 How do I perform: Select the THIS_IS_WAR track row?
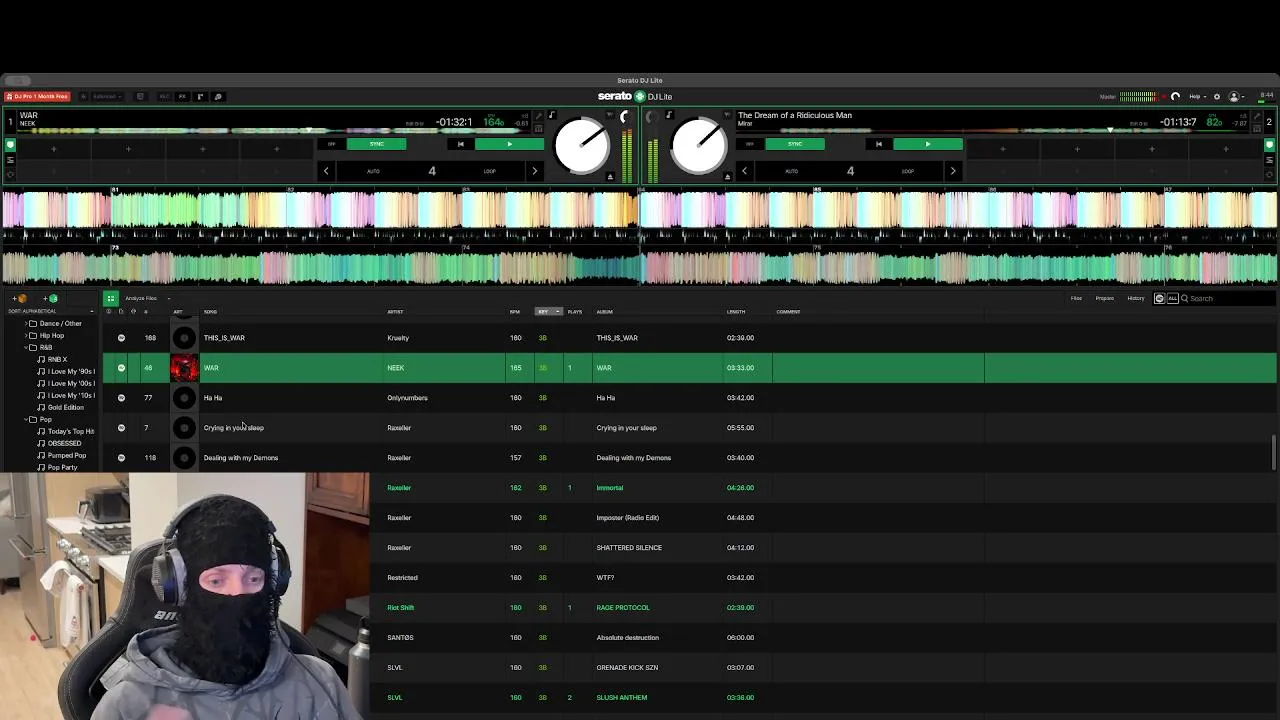pyautogui.click(x=690, y=338)
